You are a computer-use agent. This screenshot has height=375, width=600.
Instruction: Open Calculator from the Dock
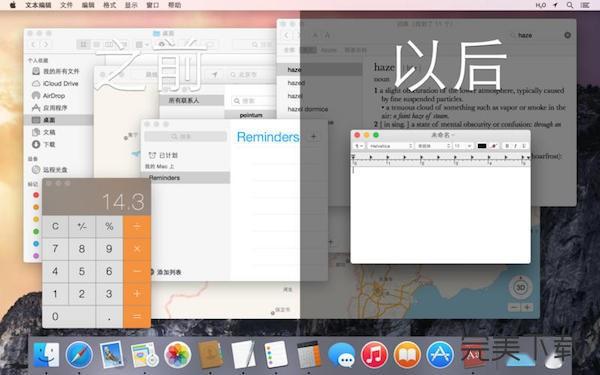(x=309, y=355)
